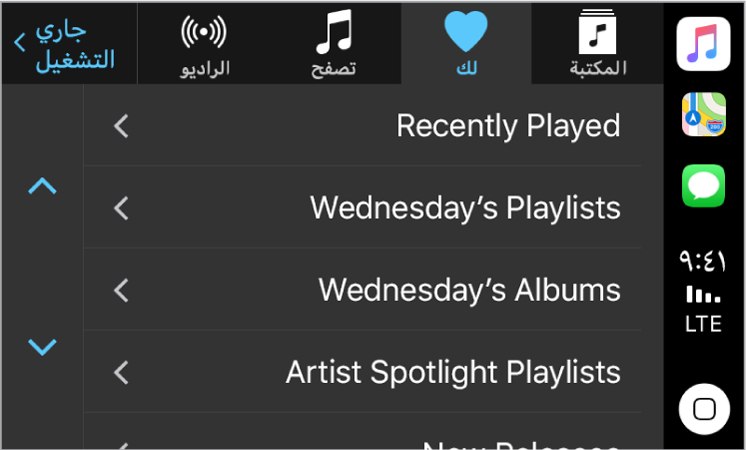
Task: Tap the blue heart For You icon
Action: click(x=466, y=31)
